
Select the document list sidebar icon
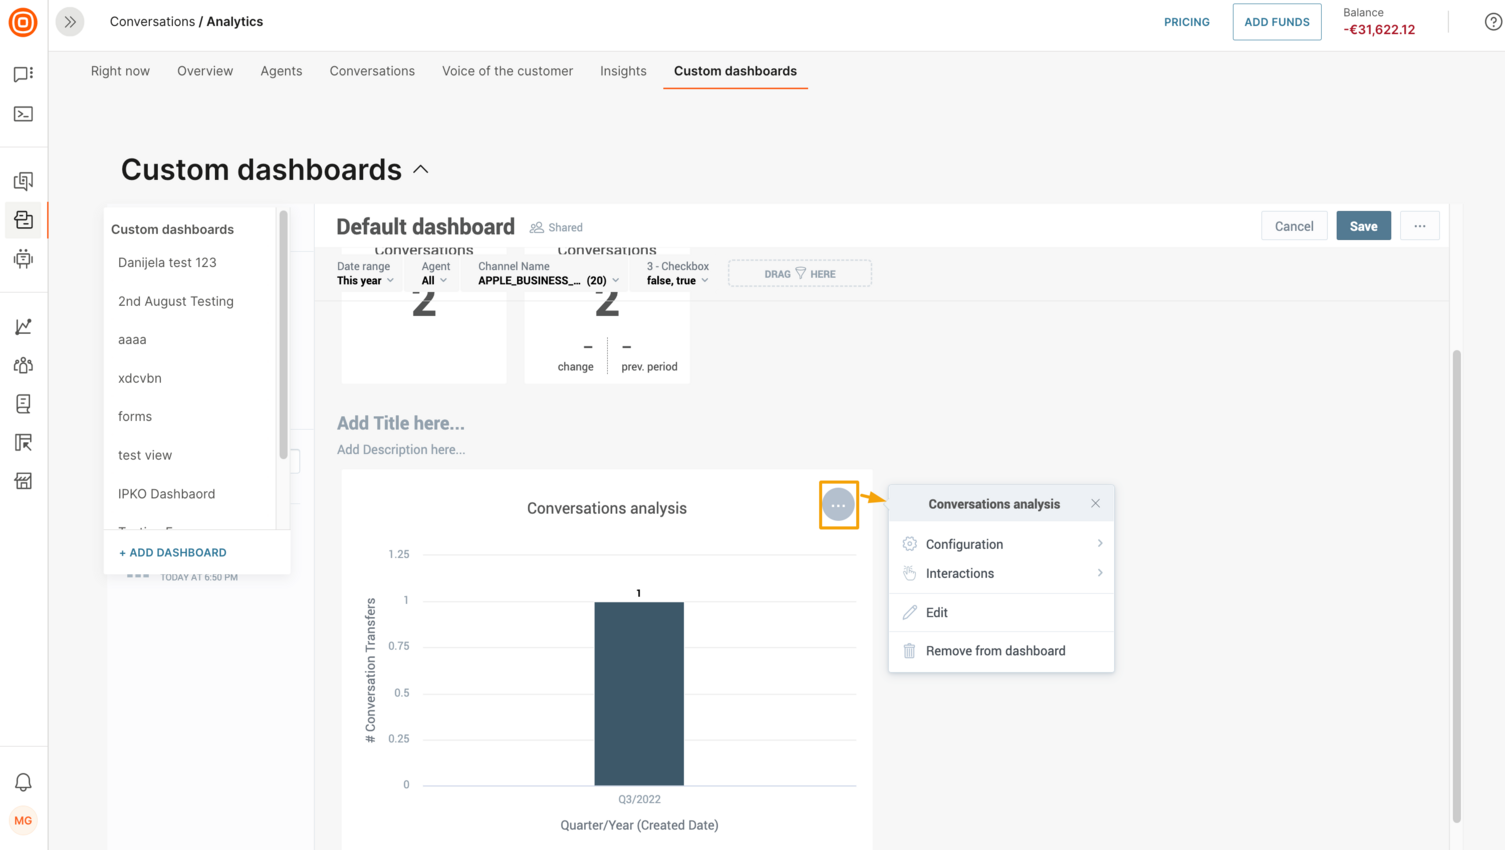(23, 403)
